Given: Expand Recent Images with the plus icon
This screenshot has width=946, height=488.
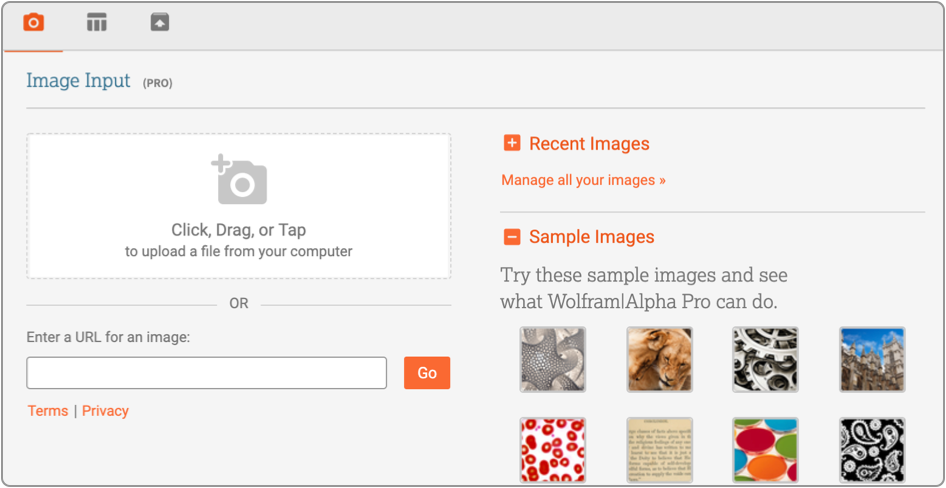Looking at the screenshot, I should tap(512, 144).
